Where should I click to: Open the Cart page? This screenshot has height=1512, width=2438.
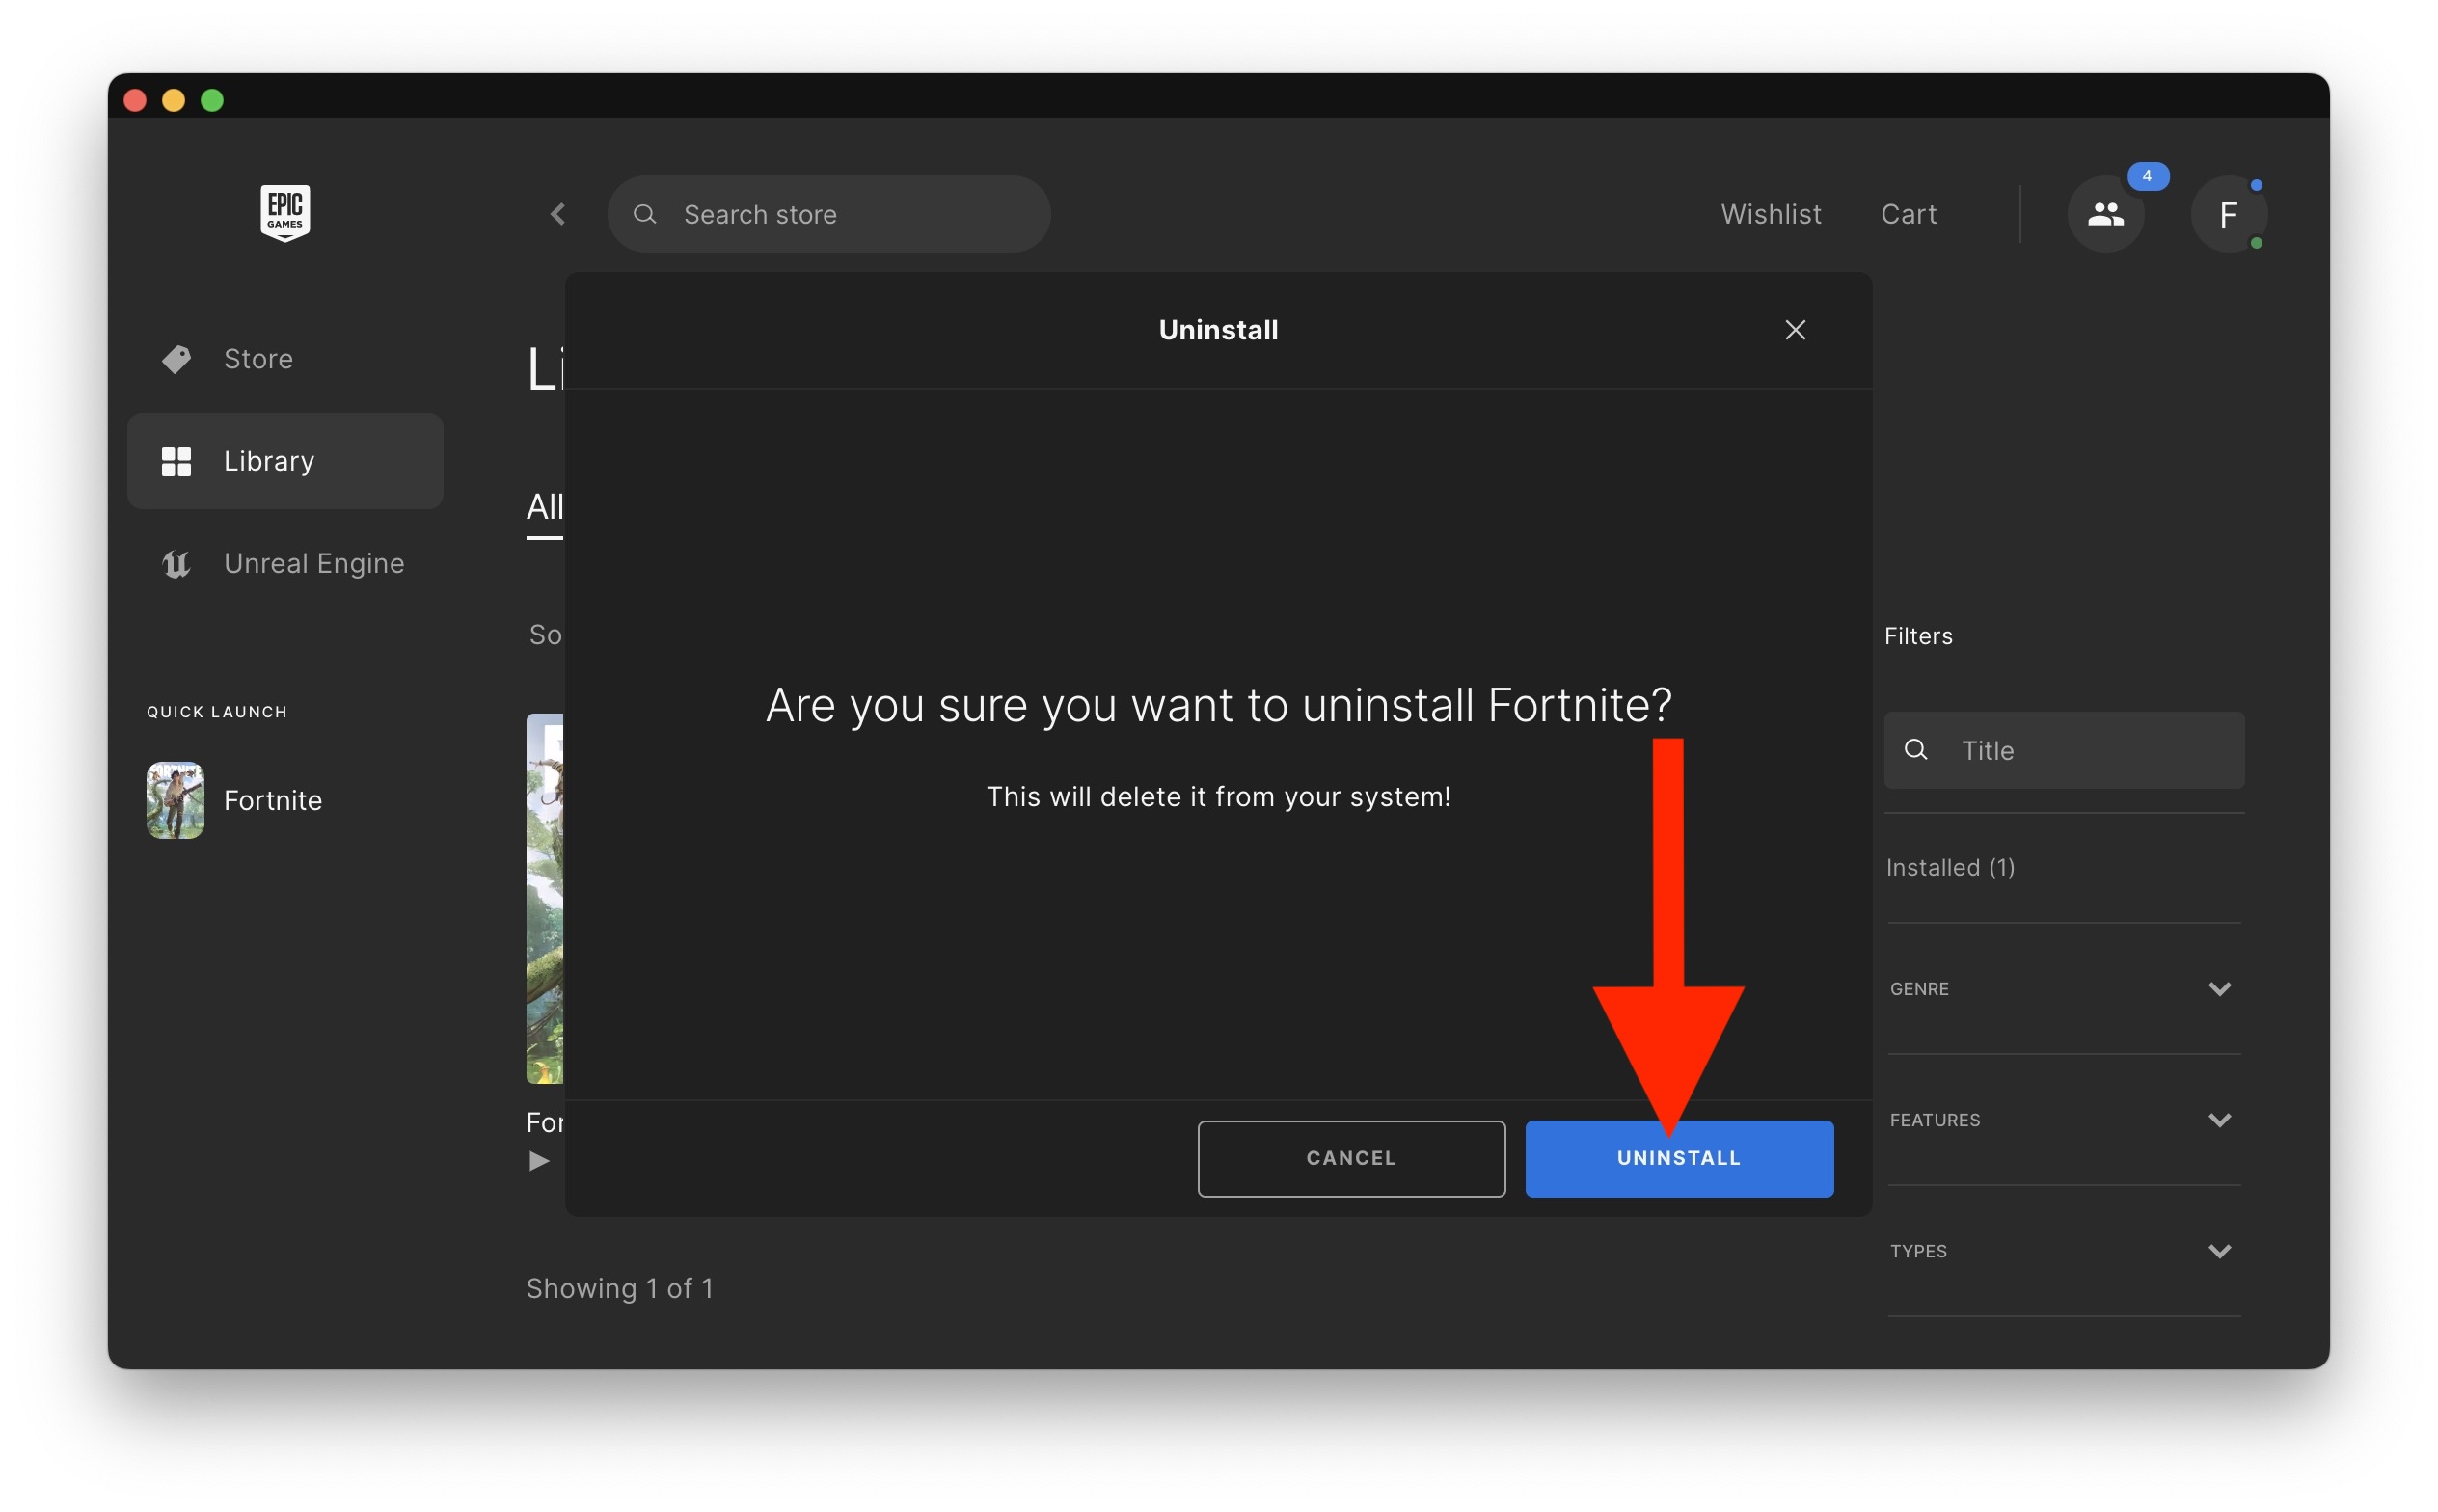[1908, 214]
